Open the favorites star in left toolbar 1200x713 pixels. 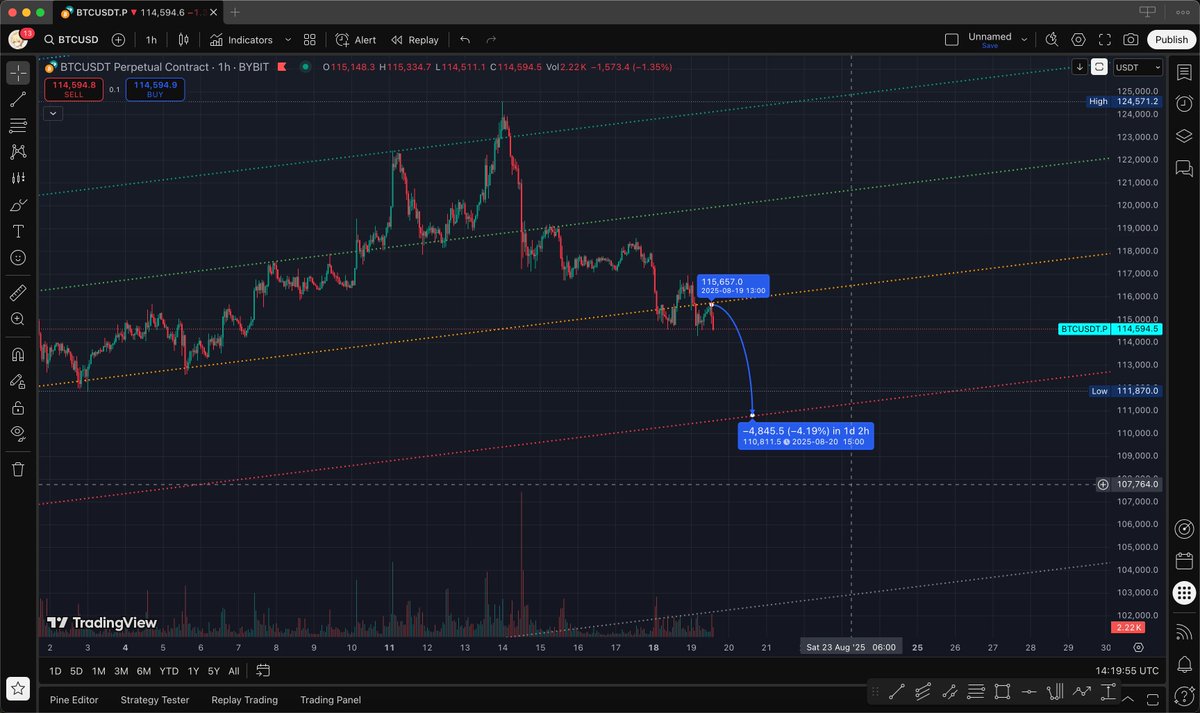click(x=18, y=688)
